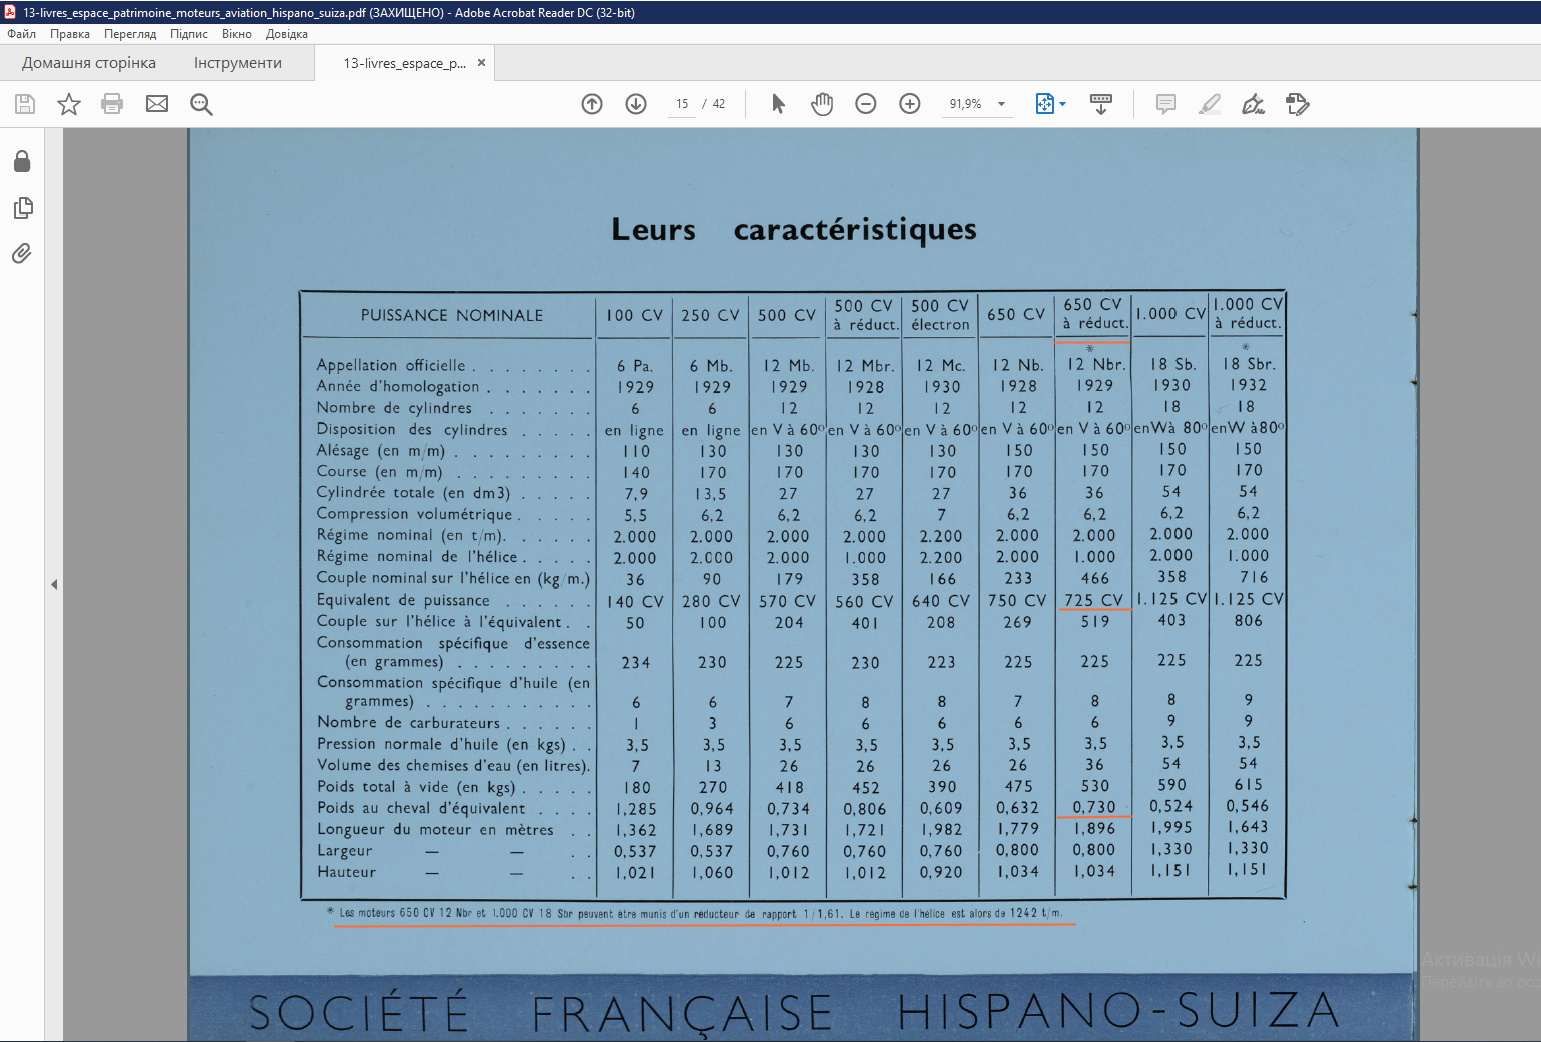The width and height of the screenshot is (1541, 1042).
Task: Show security lock panel in sidebar
Action: pyautogui.click(x=22, y=161)
